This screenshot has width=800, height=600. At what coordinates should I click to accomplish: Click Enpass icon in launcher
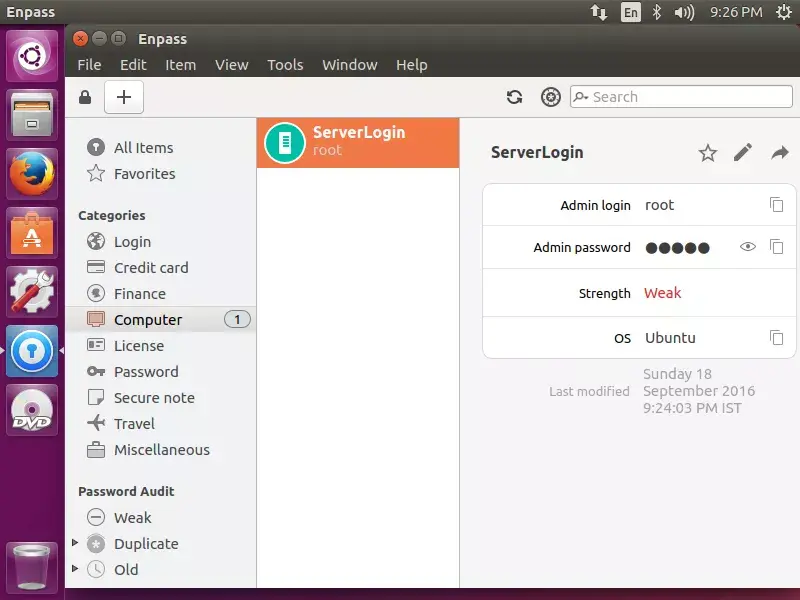tap(32, 351)
